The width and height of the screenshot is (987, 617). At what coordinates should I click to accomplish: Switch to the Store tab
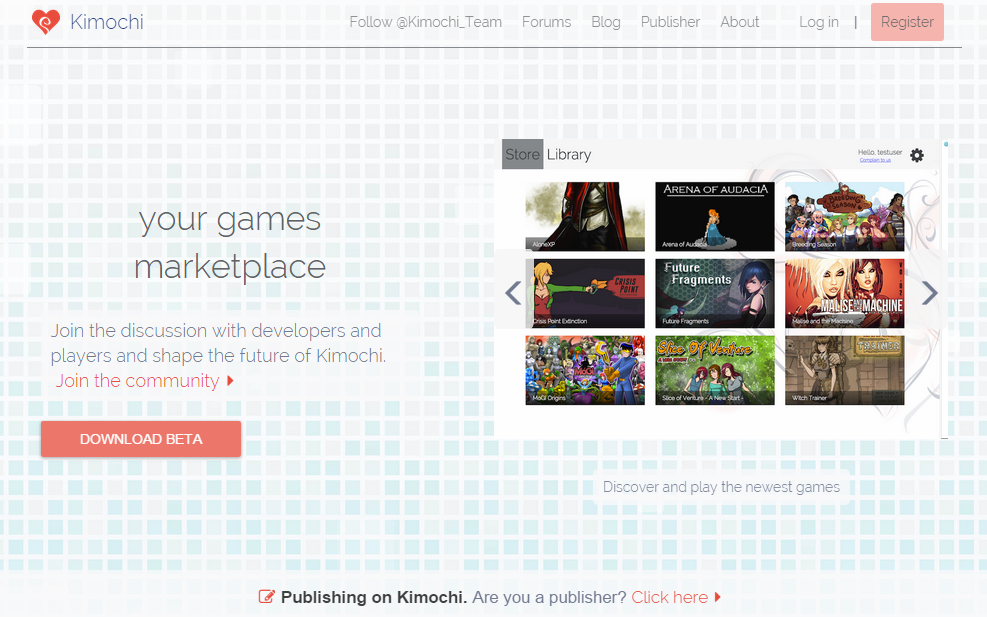pos(522,154)
